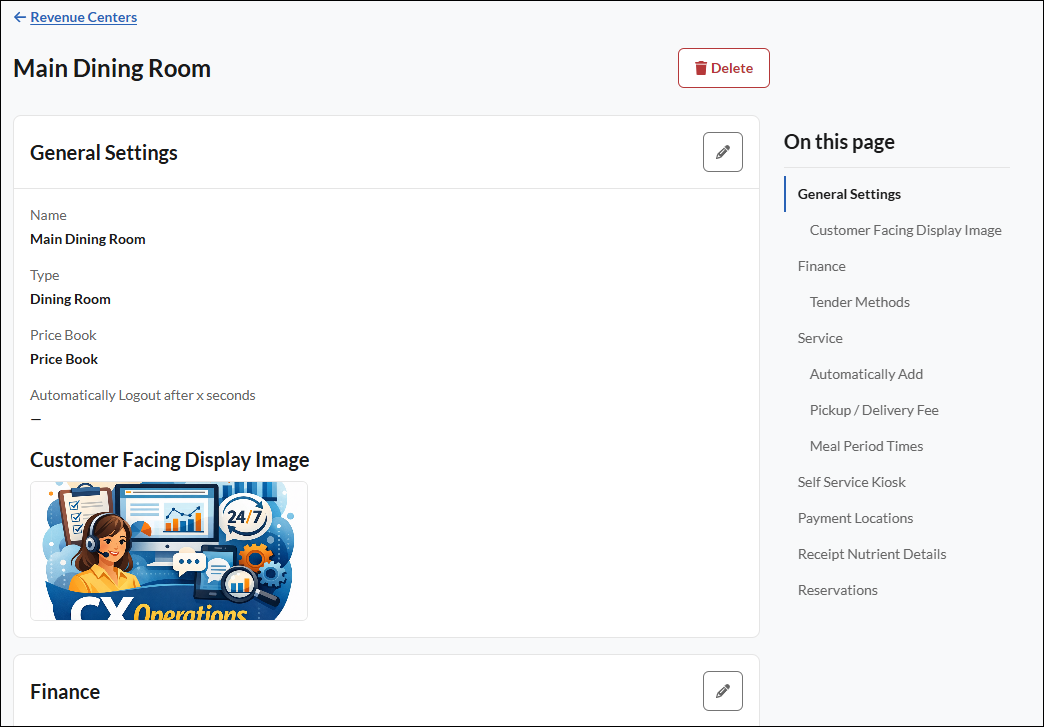Screen dimensions: 1044x727
Task: Click the Customer Facing Display Image heading
Action: click(170, 459)
